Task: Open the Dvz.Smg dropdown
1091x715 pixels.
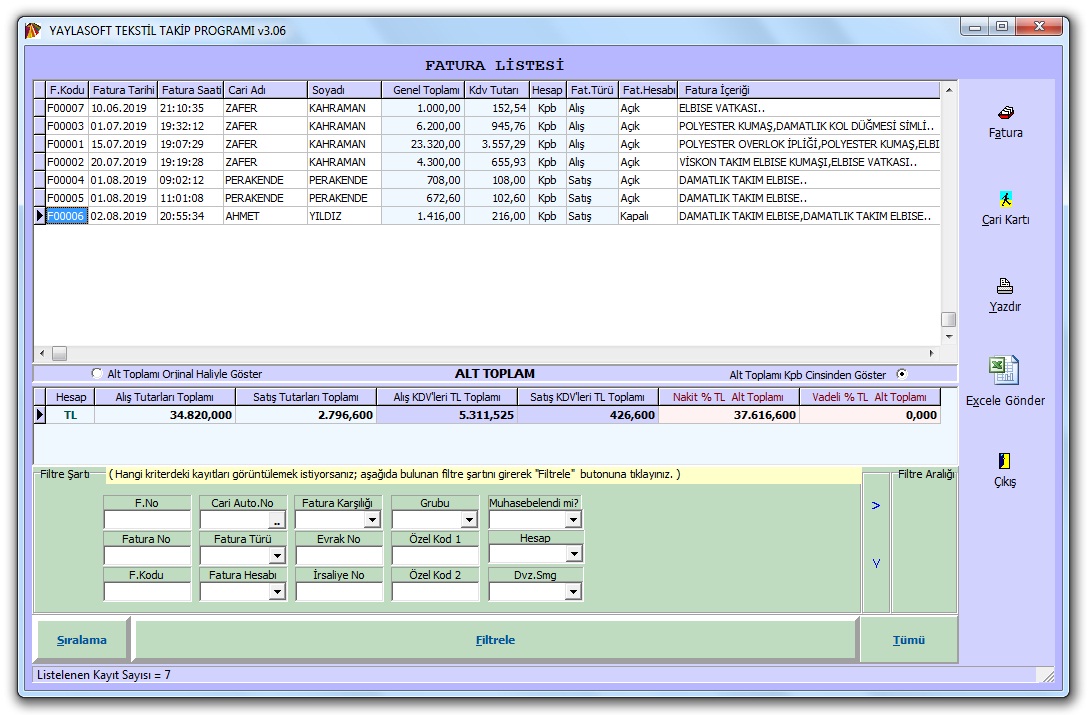Action: (x=573, y=591)
